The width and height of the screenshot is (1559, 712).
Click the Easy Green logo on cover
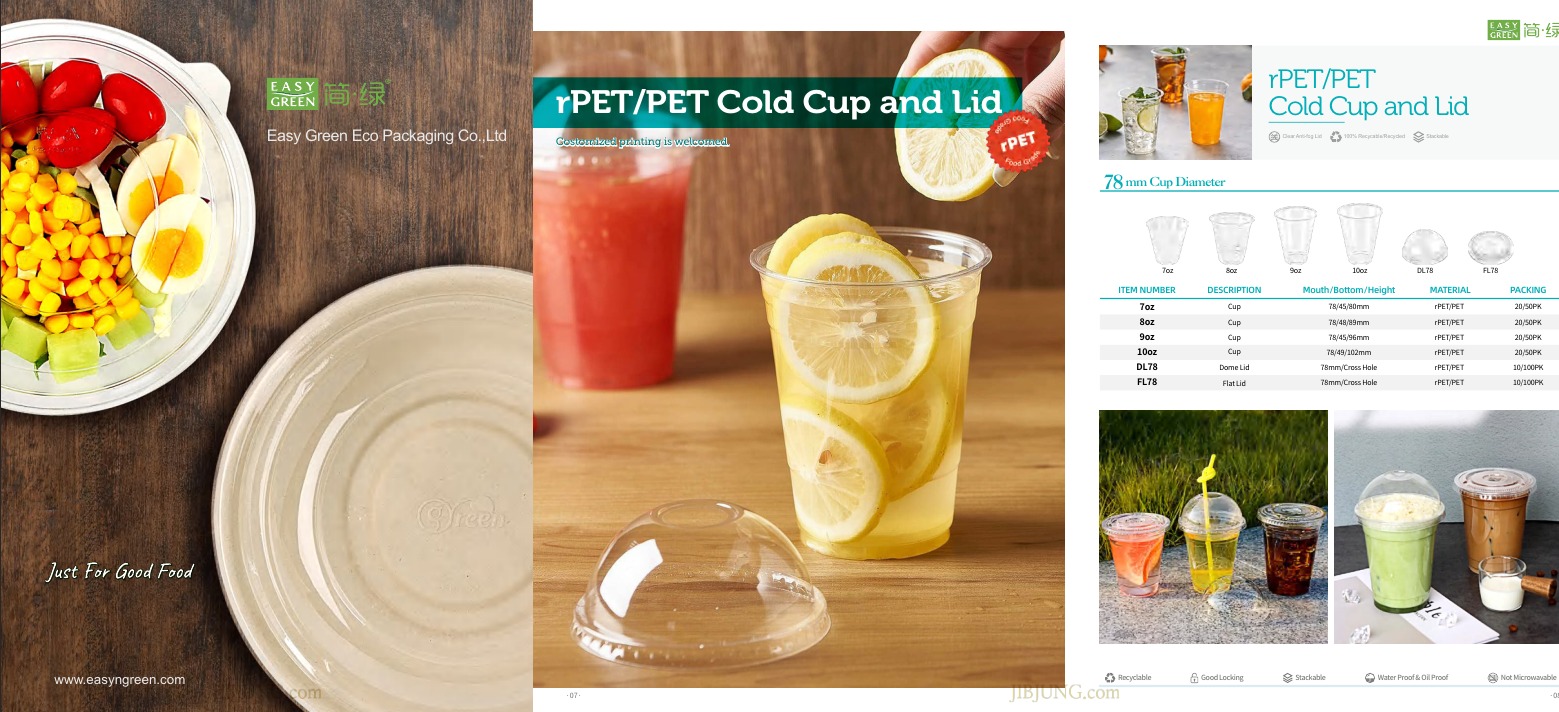(326, 93)
